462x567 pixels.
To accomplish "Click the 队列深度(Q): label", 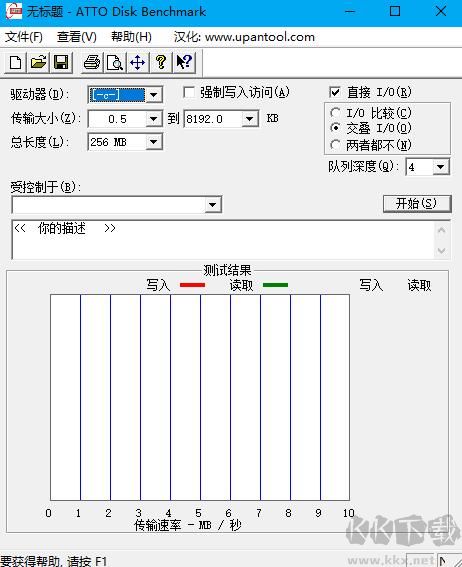I will 364,166.
